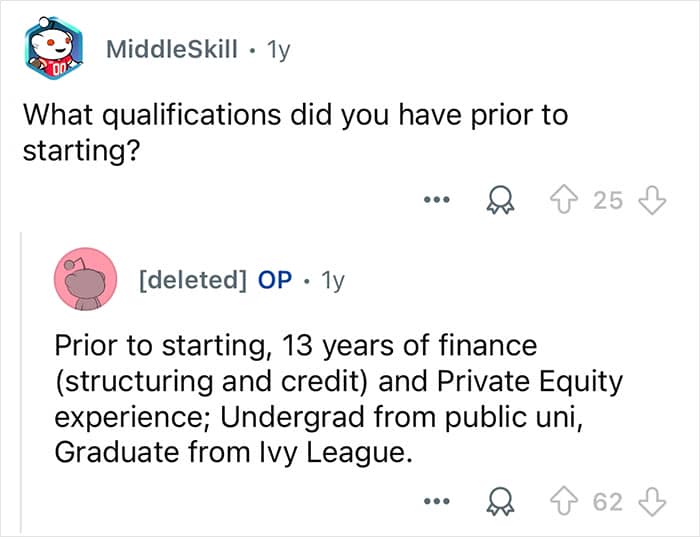The height and width of the screenshot is (537, 700).
Task: Downvote the deleted OP's reply
Action: pos(651,501)
